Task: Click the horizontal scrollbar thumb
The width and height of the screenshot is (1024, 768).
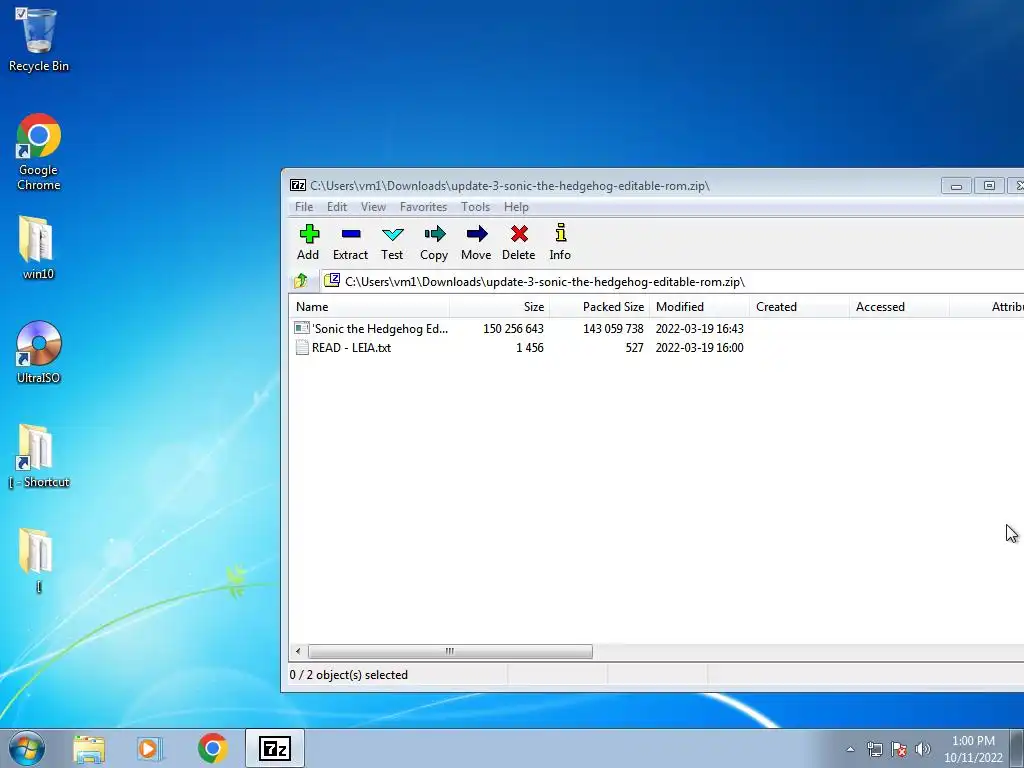Action: (x=450, y=651)
